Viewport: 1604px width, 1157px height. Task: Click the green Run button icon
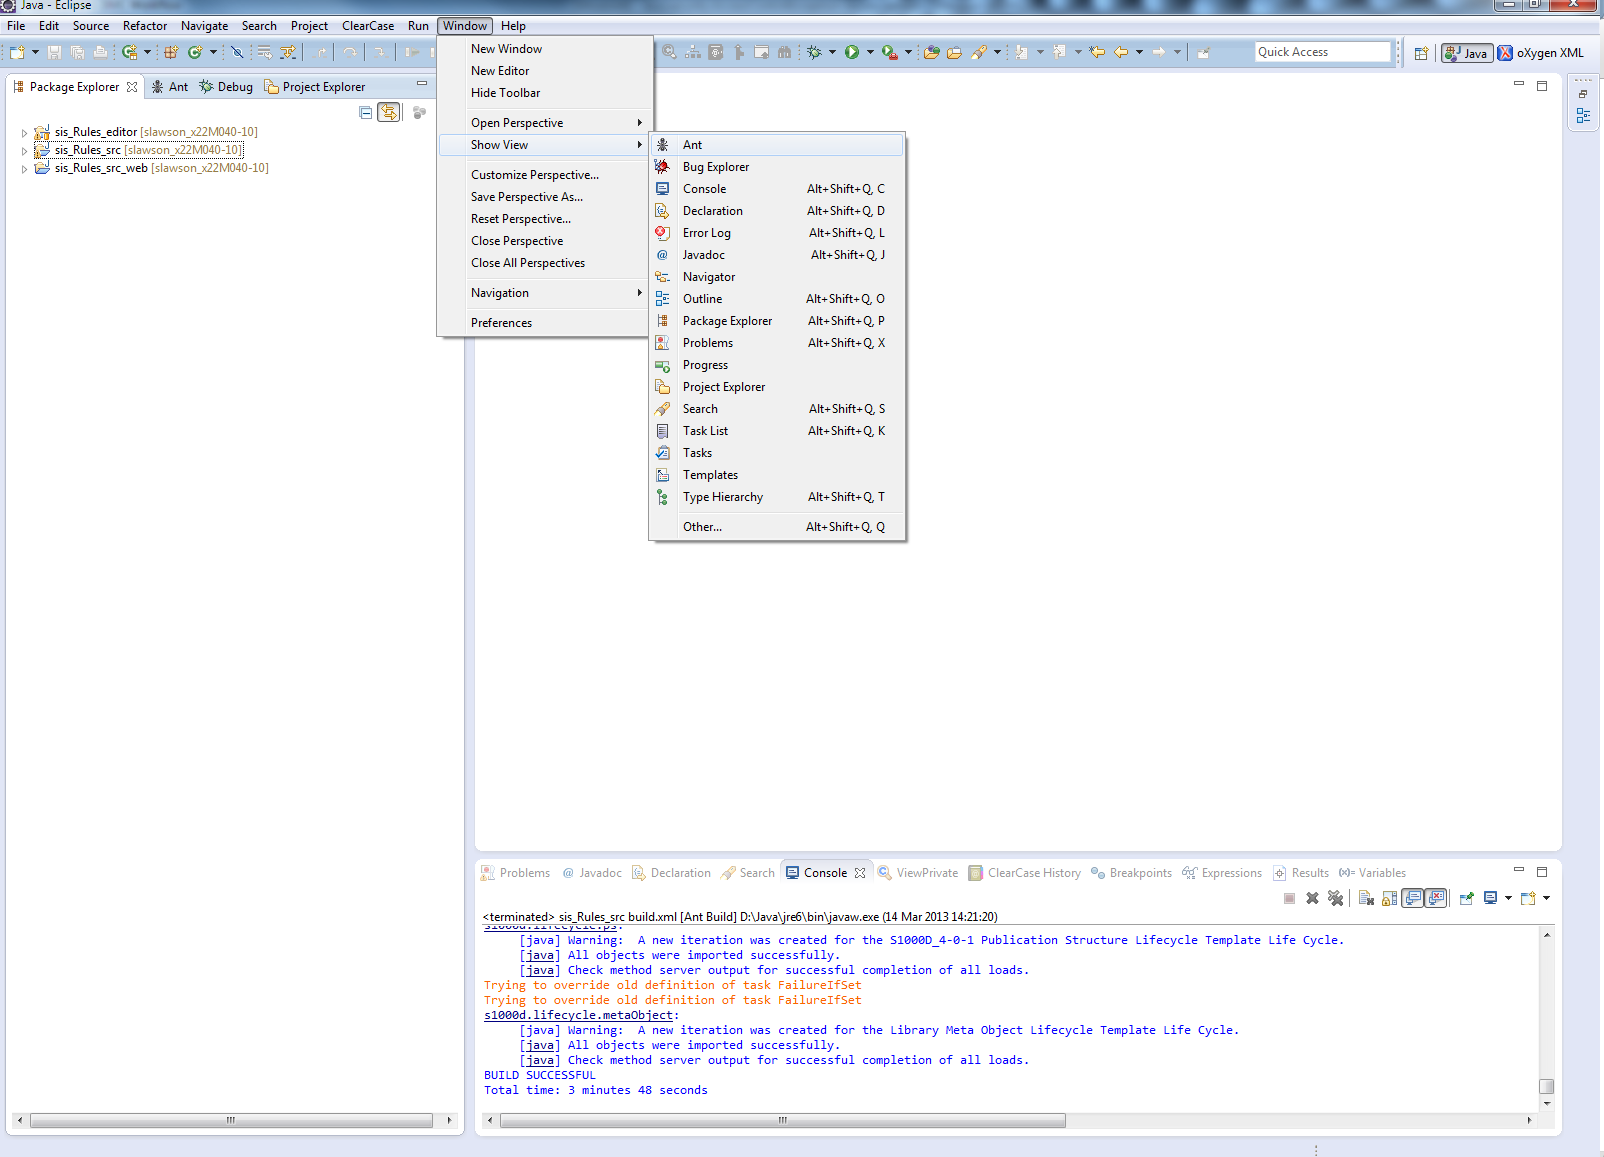[852, 52]
